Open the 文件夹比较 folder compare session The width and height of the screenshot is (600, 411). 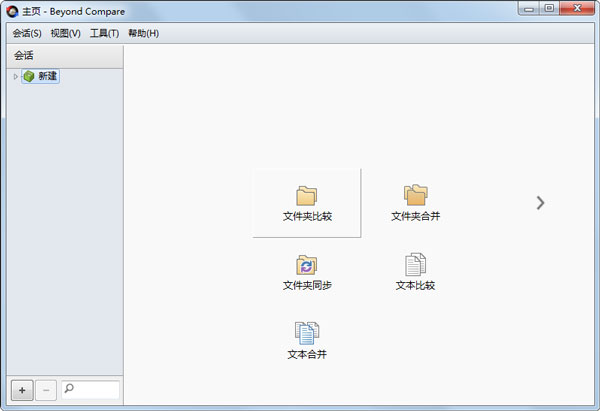tap(307, 203)
